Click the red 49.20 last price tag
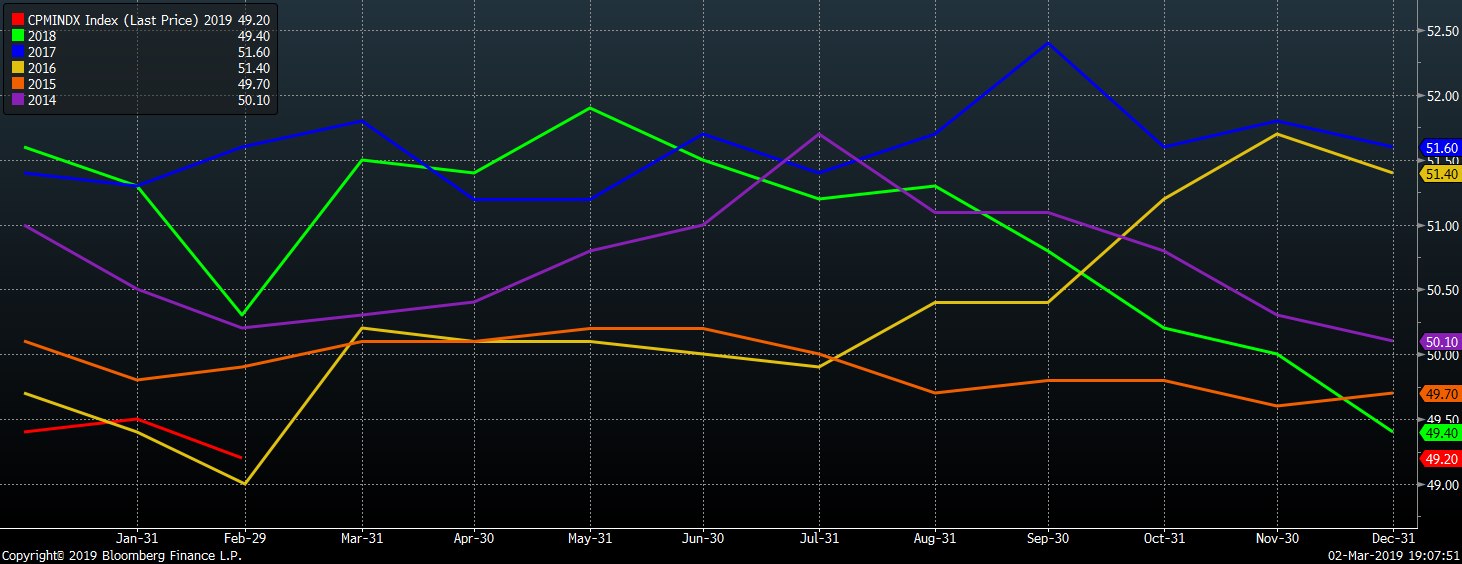1462x564 pixels. [1440, 459]
